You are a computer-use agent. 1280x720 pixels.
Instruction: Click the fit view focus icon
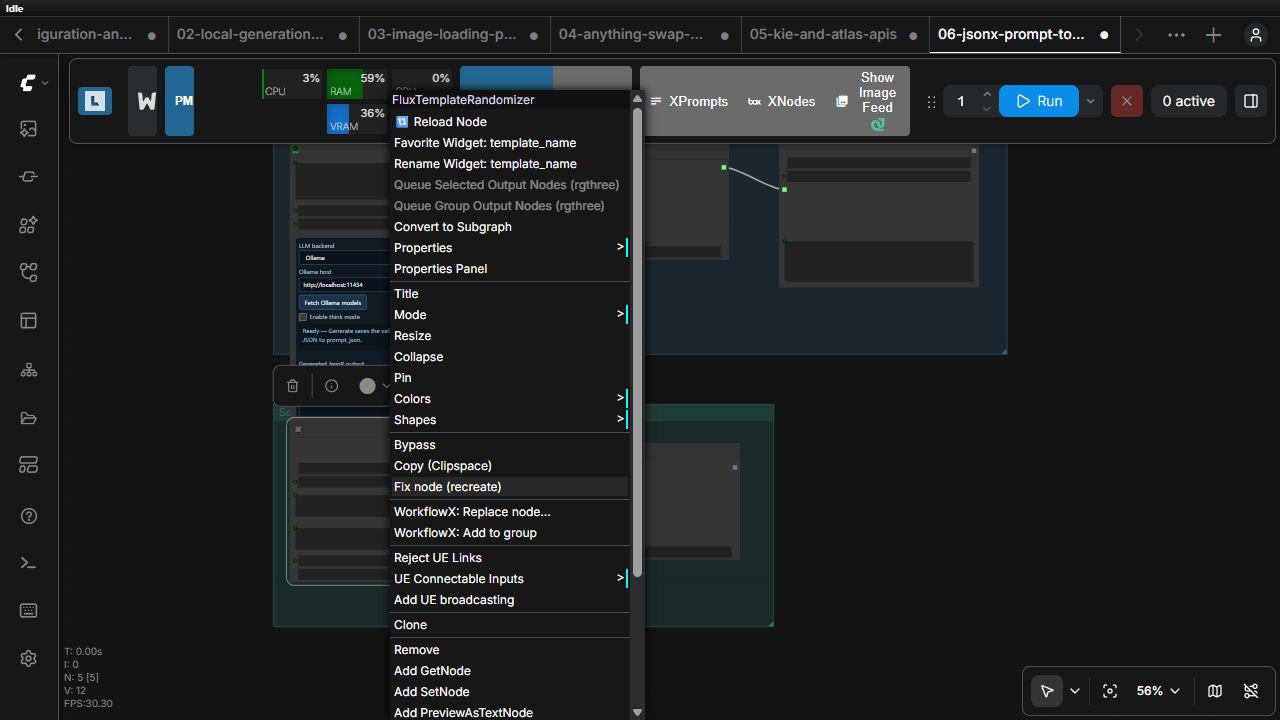tap(1109, 691)
